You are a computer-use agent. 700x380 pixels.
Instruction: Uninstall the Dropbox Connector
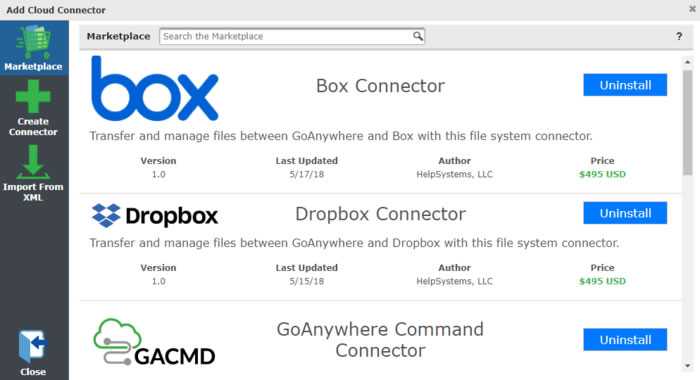coord(625,213)
